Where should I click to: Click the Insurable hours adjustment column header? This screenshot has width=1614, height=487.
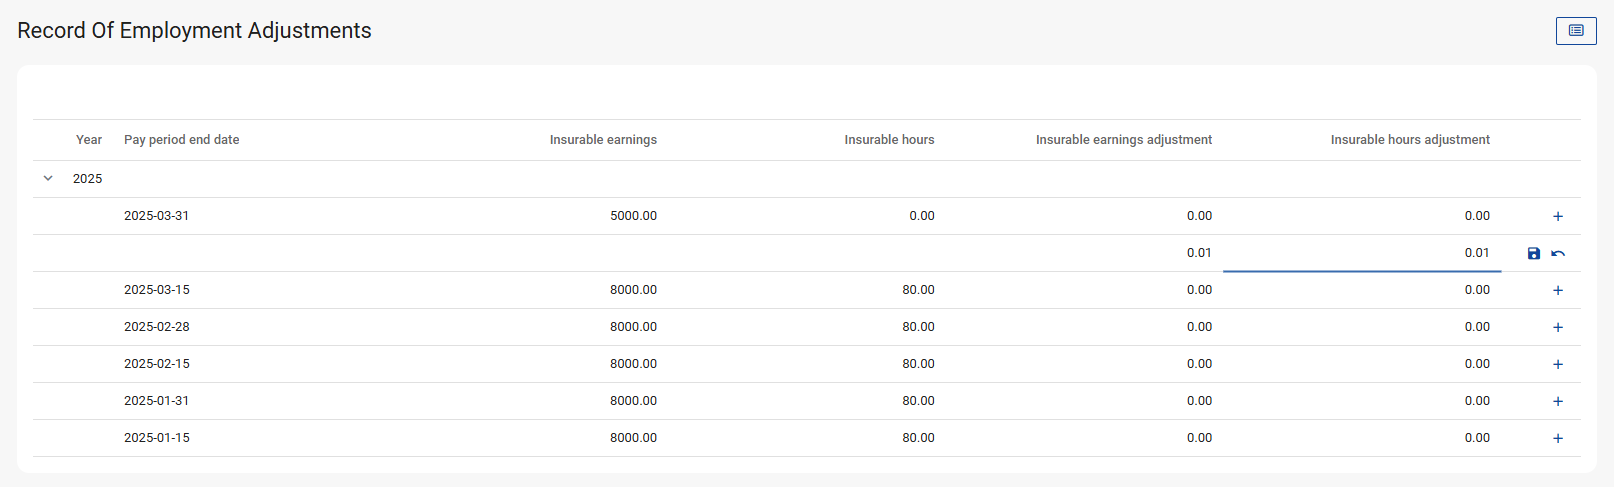(x=1409, y=140)
